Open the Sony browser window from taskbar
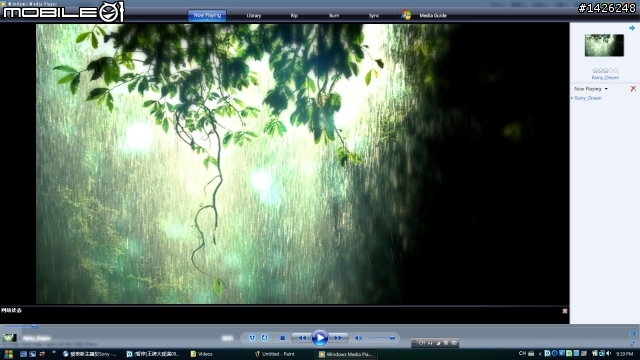 tap(90, 354)
